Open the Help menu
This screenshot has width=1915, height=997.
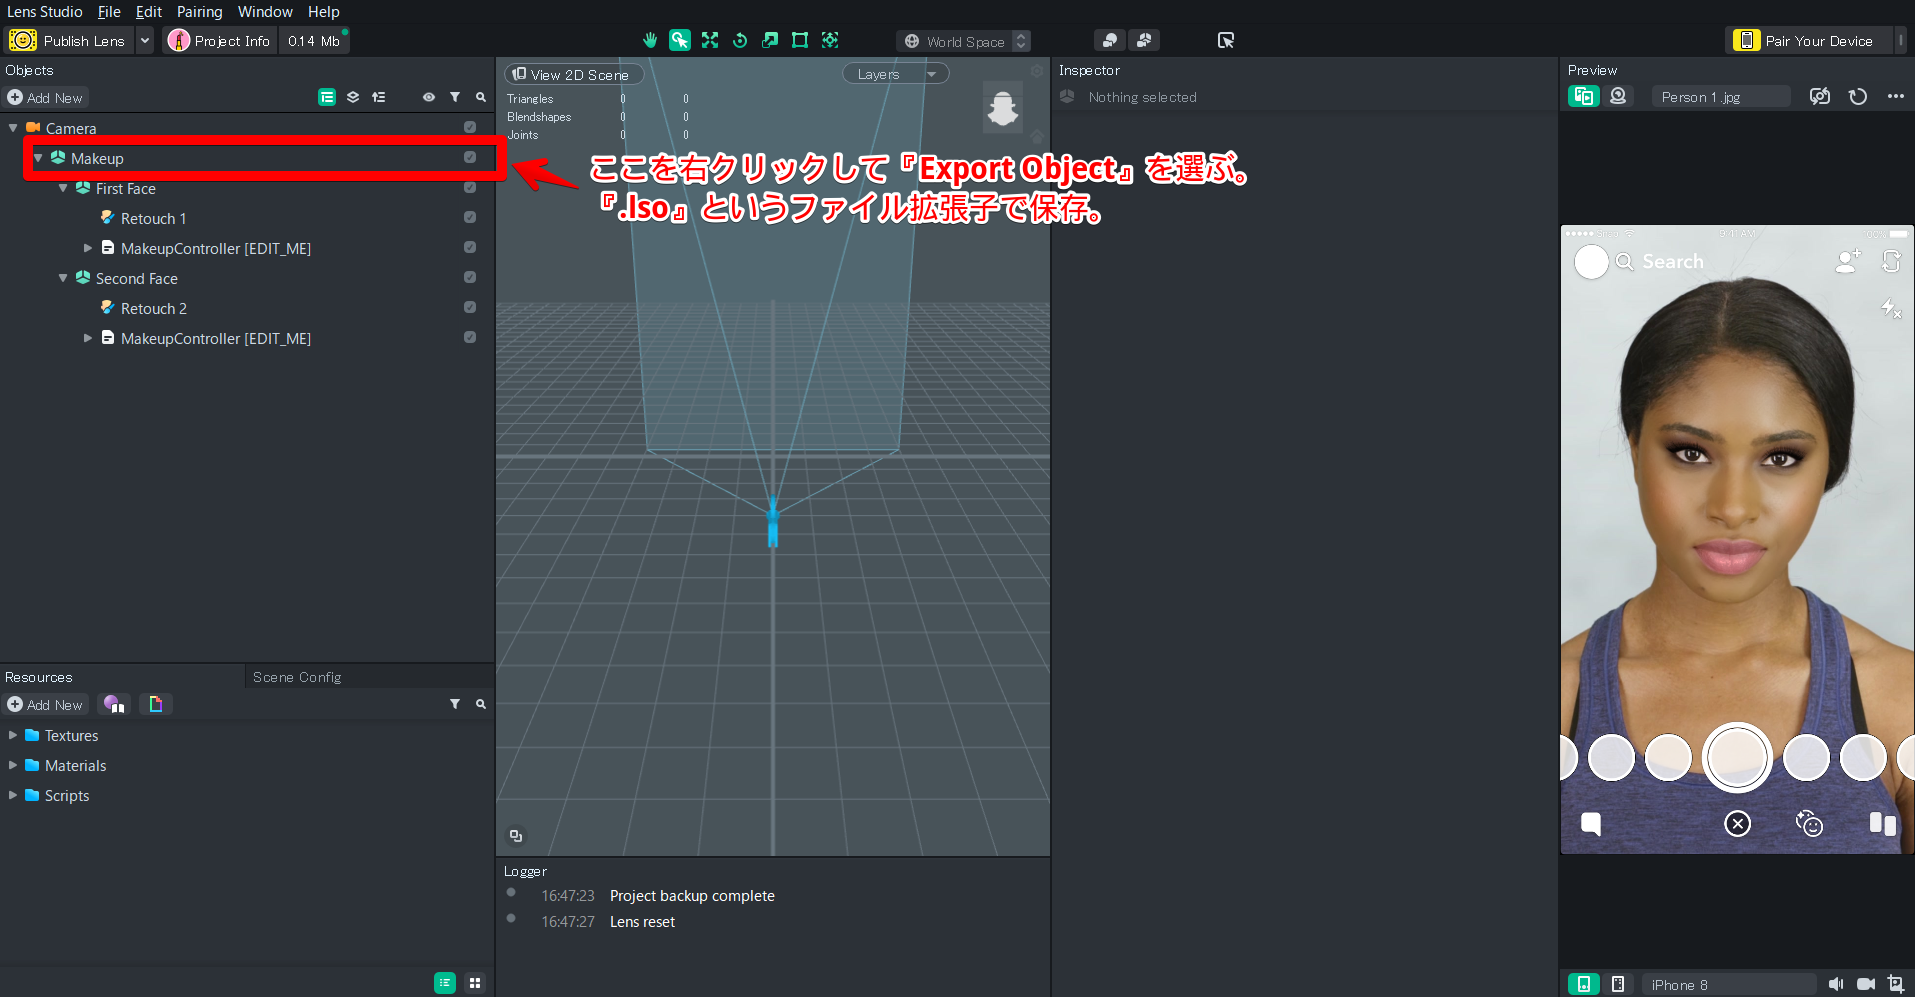324,12
